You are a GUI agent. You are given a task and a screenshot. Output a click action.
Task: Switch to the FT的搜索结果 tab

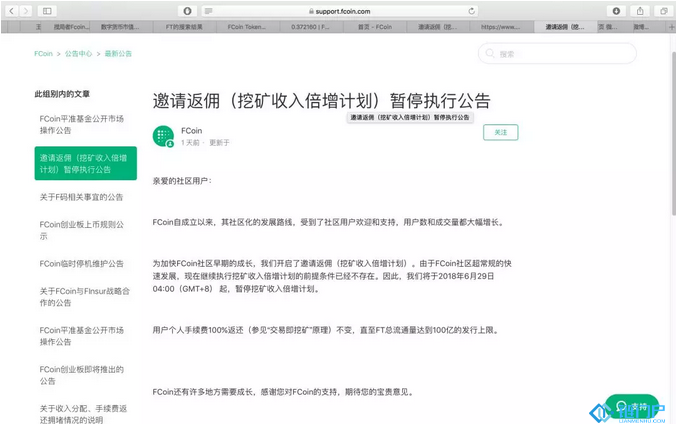click(x=182, y=27)
